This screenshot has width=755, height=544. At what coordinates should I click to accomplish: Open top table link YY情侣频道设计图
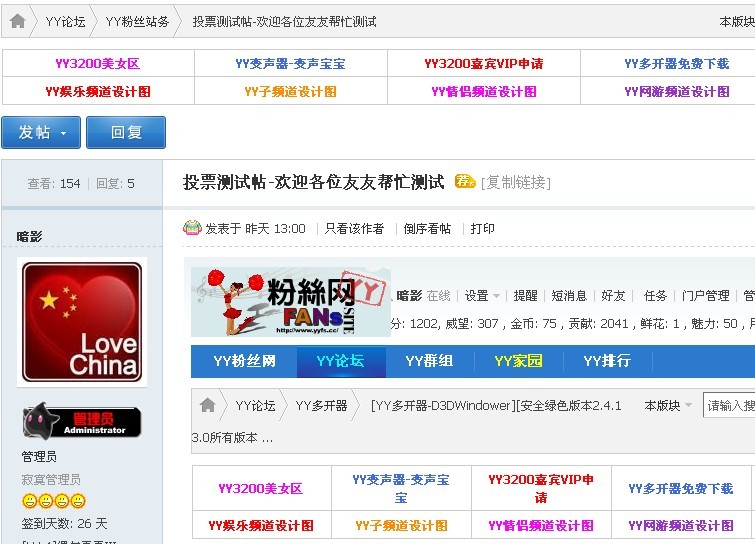(x=484, y=91)
